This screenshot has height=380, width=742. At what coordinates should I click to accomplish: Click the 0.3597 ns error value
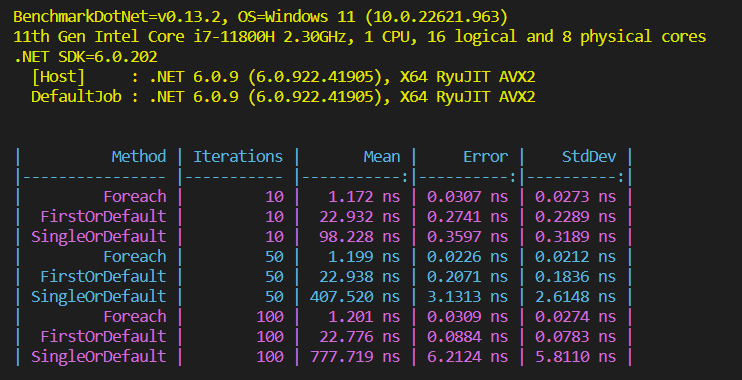click(468, 236)
